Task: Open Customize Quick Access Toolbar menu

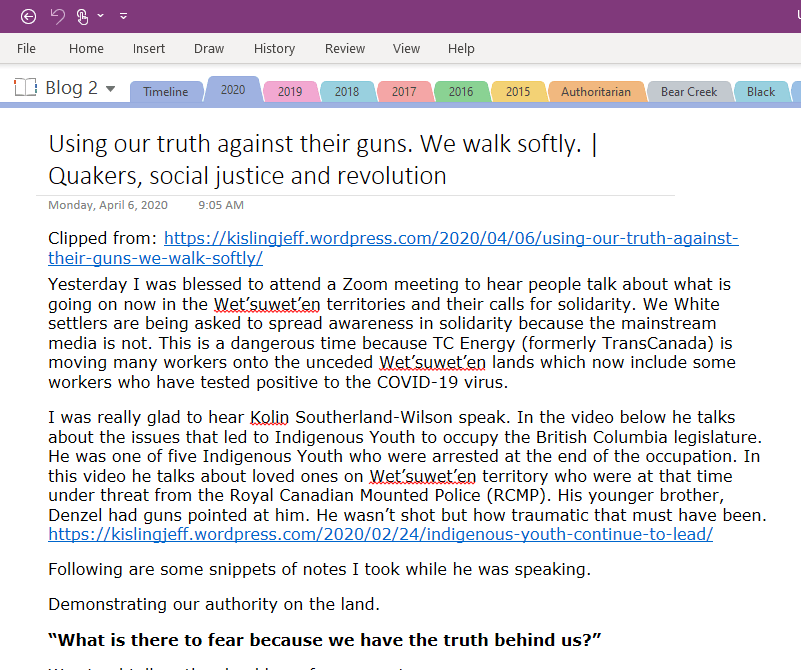Action: point(123,17)
